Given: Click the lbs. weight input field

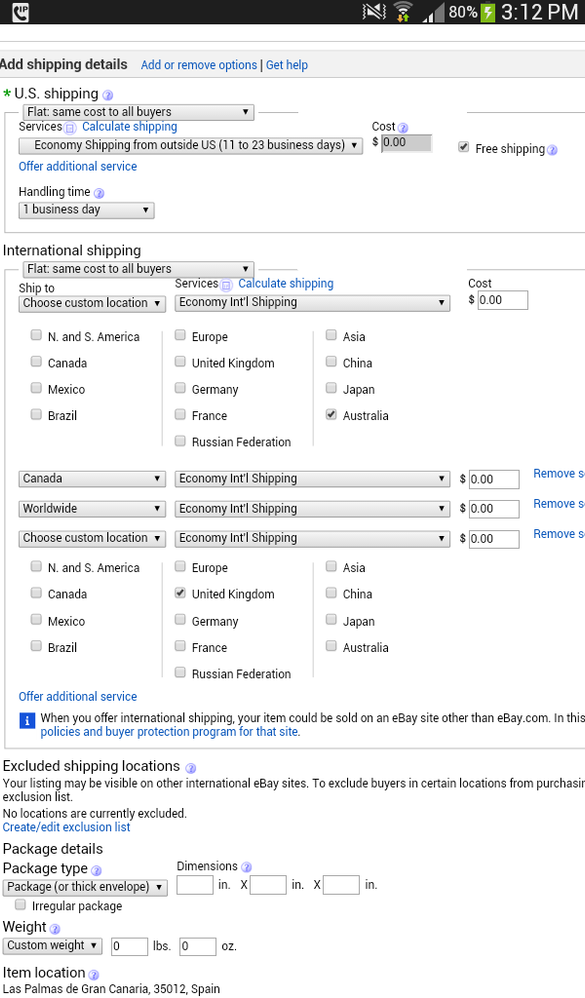Looking at the screenshot, I should (129, 946).
